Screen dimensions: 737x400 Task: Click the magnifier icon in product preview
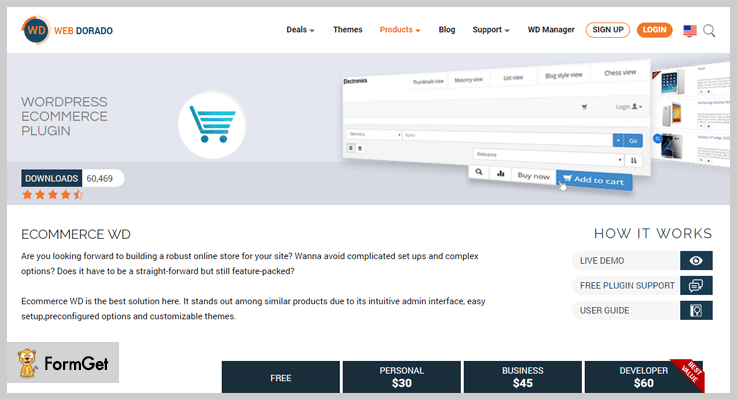[478, 172]
